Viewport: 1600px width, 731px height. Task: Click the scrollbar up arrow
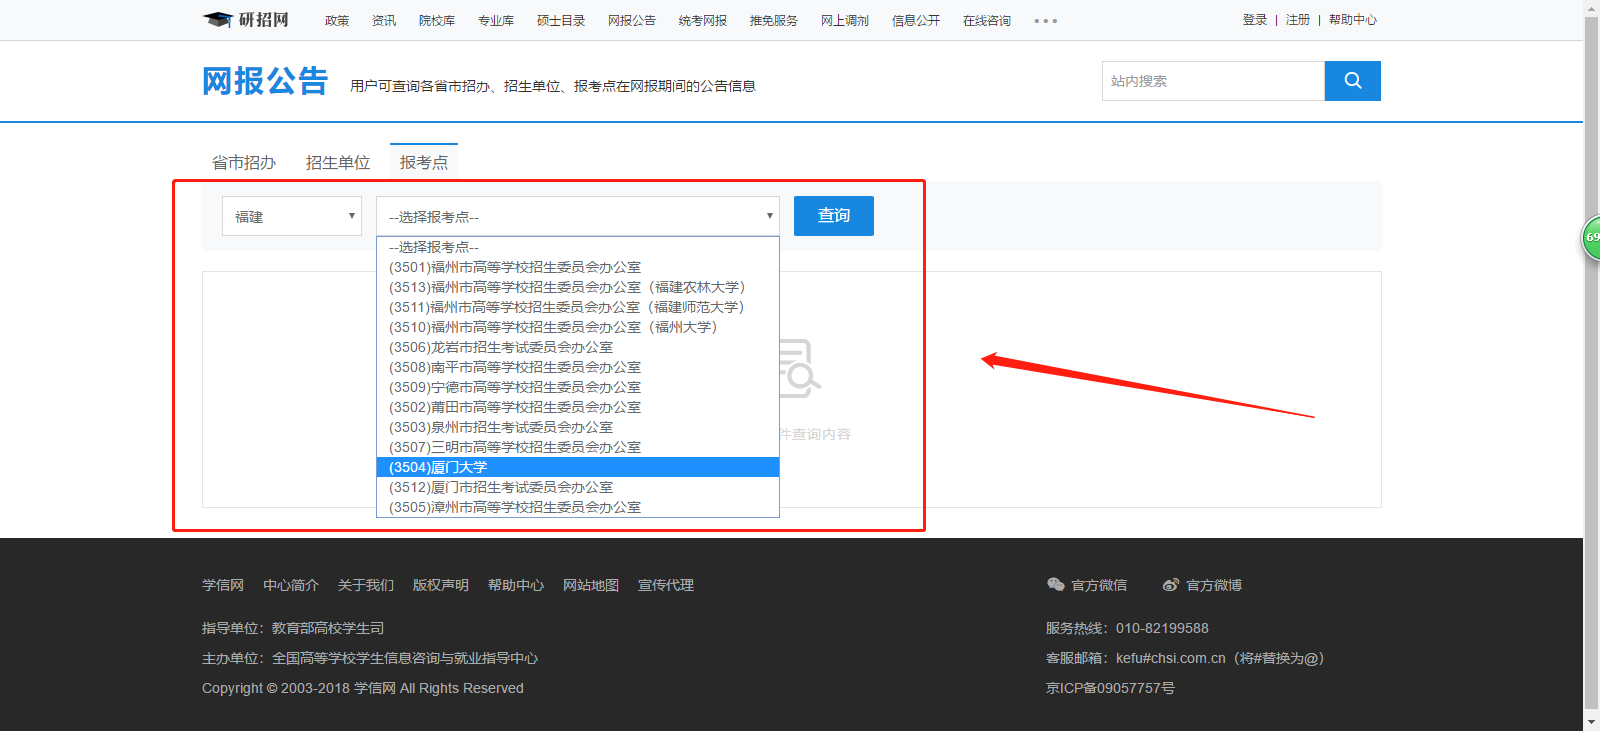1592,8
